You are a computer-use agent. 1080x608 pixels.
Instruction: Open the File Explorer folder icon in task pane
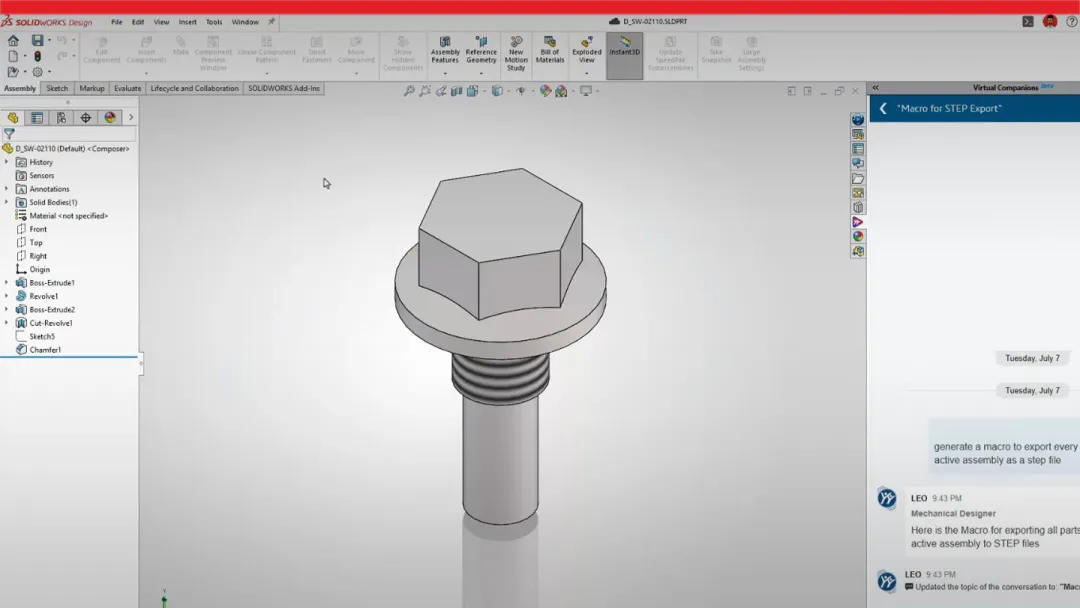coord(858,178)
